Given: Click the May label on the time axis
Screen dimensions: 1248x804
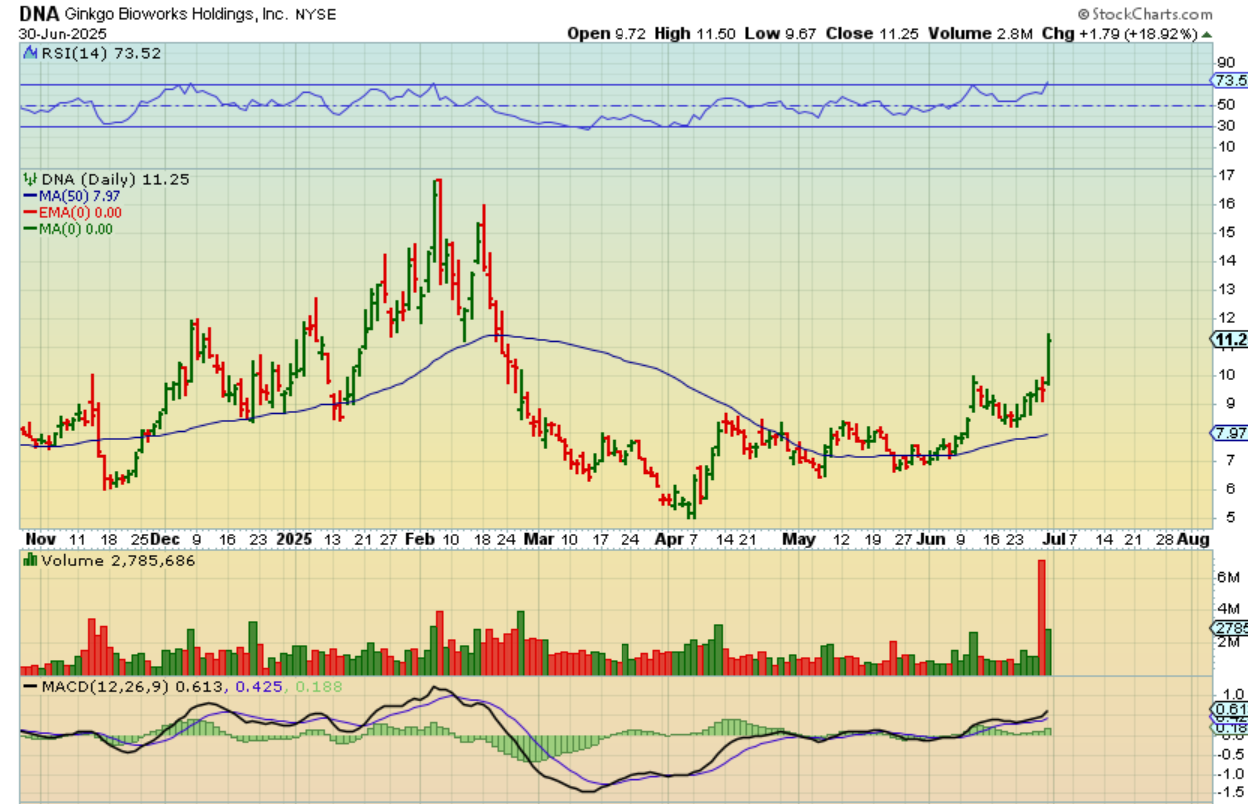Looking at the screenshot, I should (799, 539).
